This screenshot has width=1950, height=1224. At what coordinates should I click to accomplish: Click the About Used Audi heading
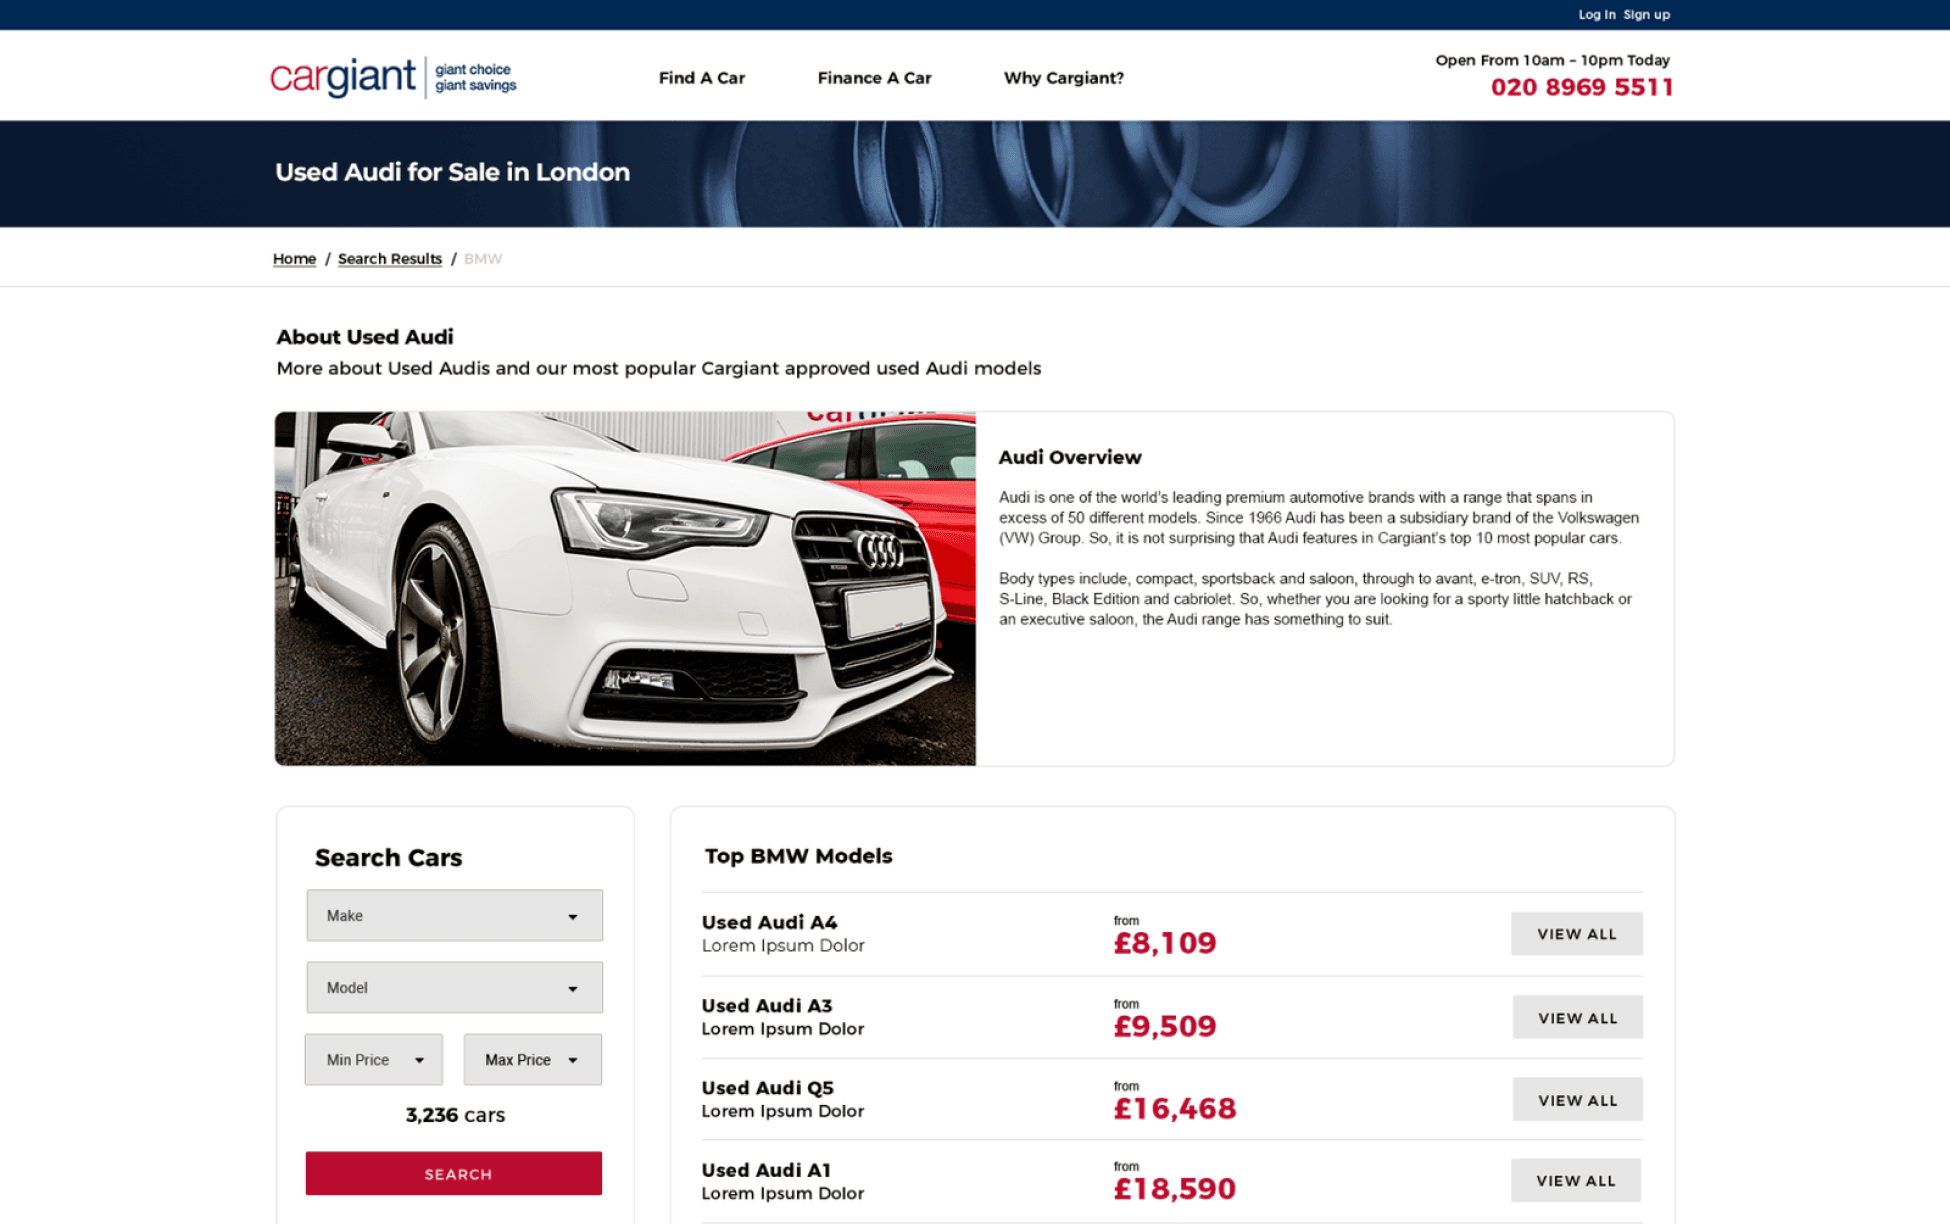point(365,337)
